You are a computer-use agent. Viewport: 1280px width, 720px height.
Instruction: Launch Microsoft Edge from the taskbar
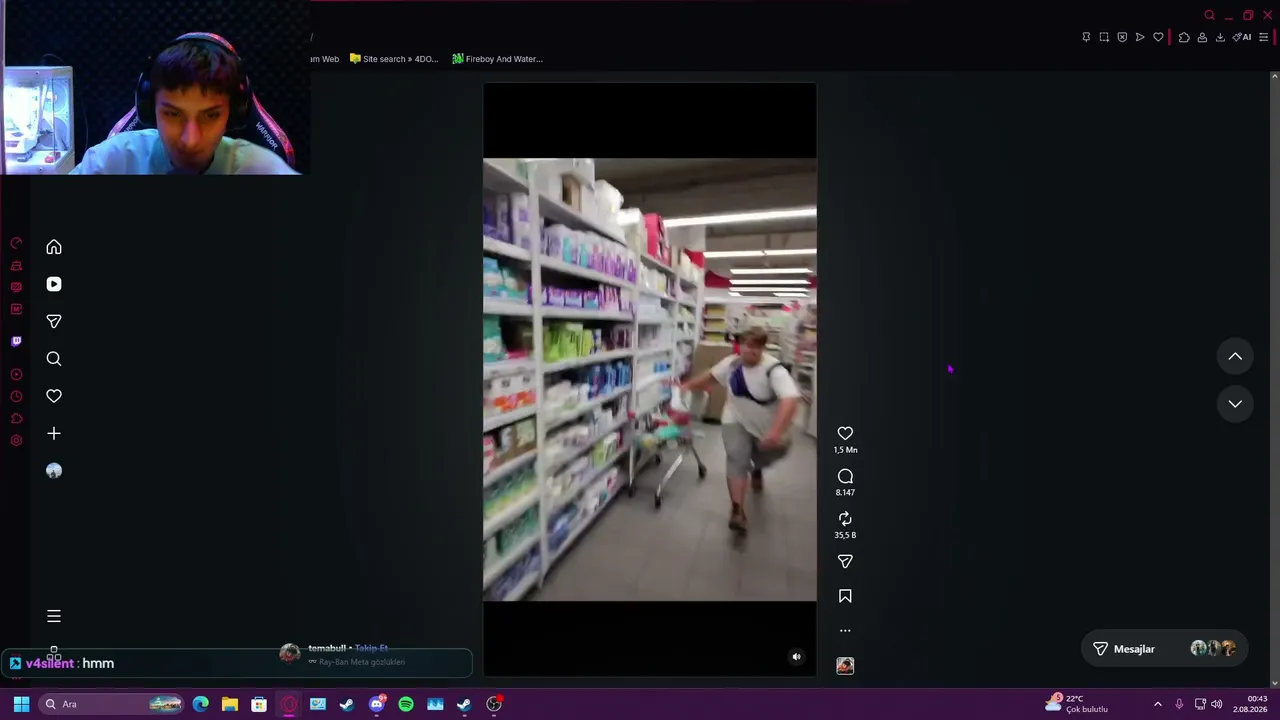(x=201, y=704)
